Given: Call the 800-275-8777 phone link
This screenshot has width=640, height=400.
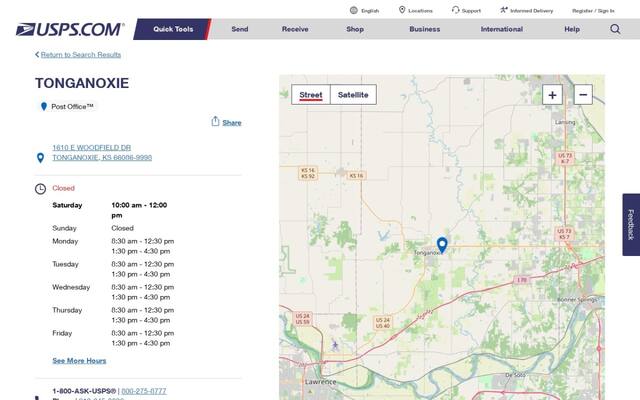Looking at the screenshot, I should tap(144, 391).
